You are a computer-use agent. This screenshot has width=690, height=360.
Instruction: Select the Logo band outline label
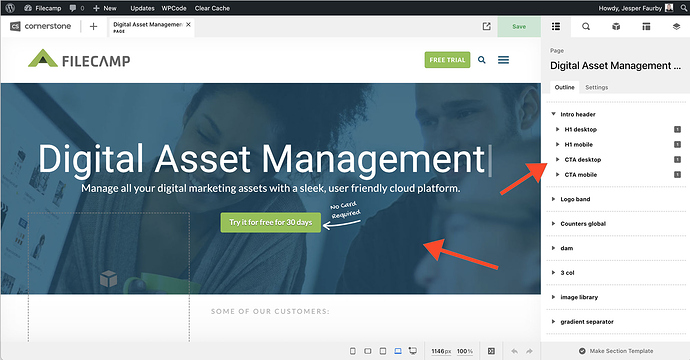(x=575, y=199)
